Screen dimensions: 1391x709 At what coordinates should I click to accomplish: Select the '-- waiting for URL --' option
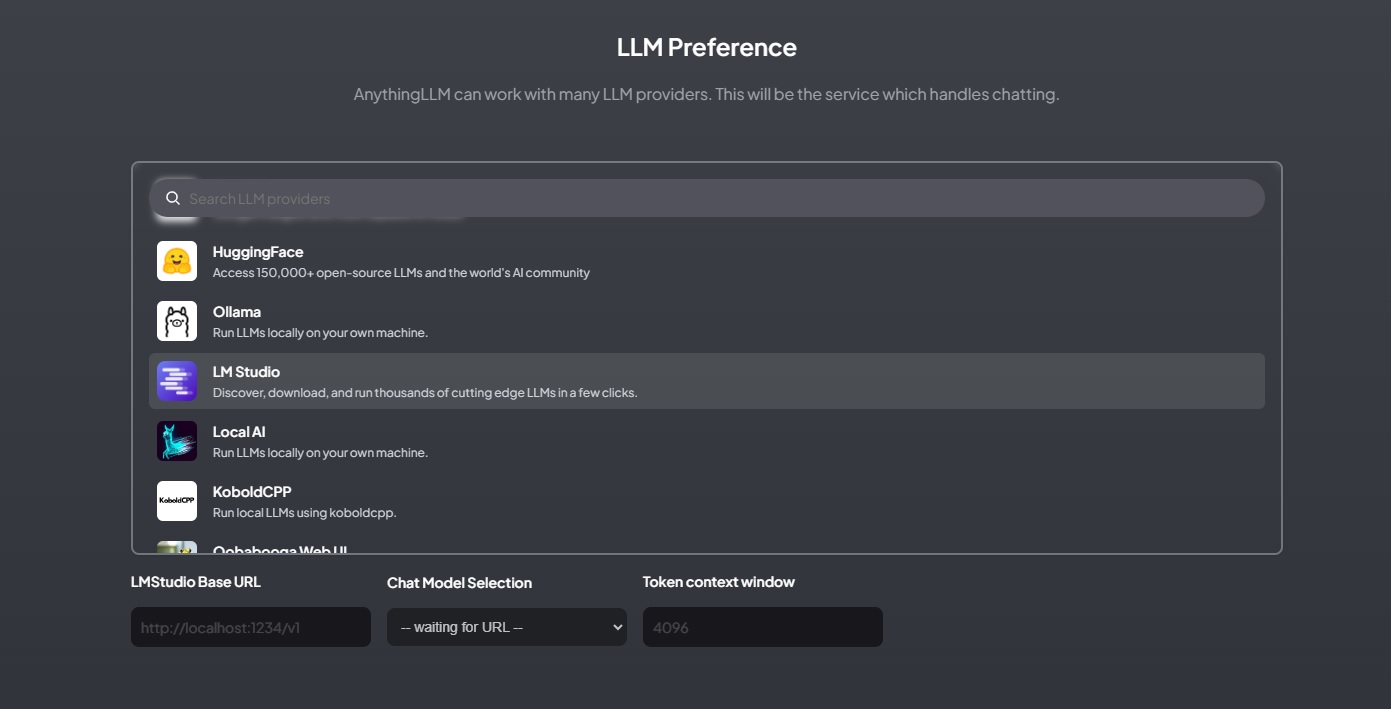(490, 627)
